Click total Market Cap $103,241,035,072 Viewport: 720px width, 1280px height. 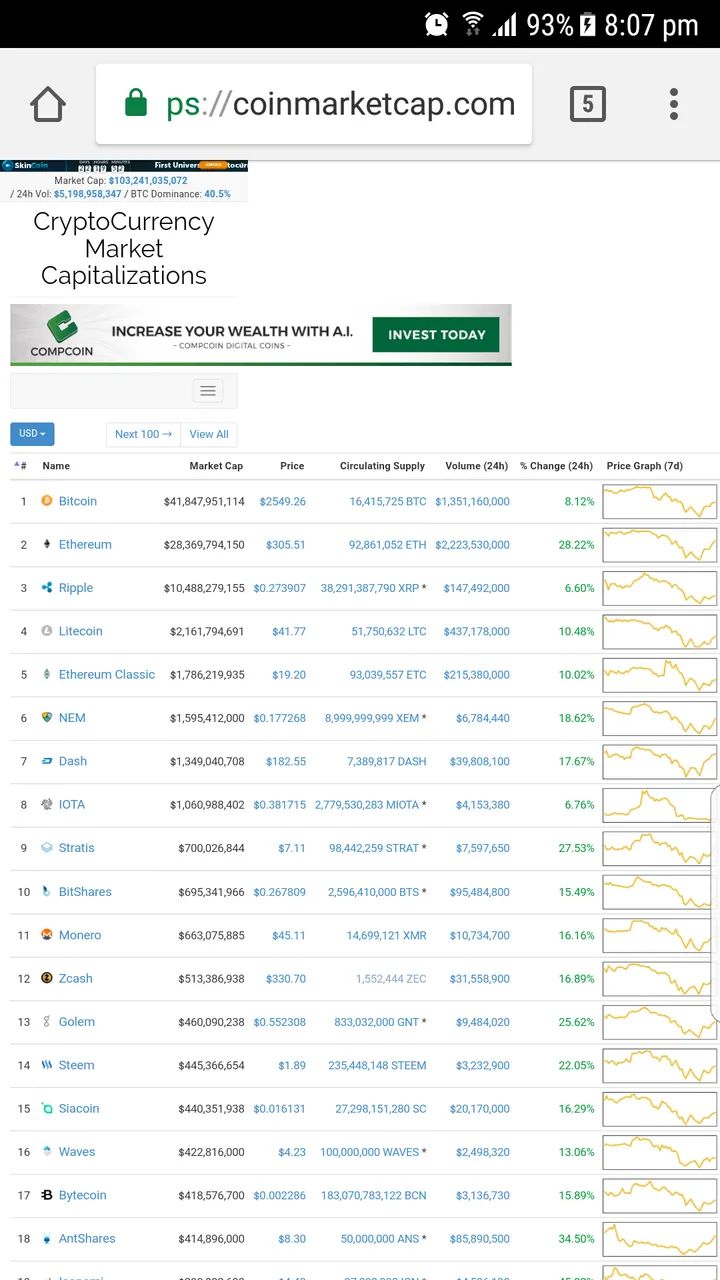[x=148, y=181]
